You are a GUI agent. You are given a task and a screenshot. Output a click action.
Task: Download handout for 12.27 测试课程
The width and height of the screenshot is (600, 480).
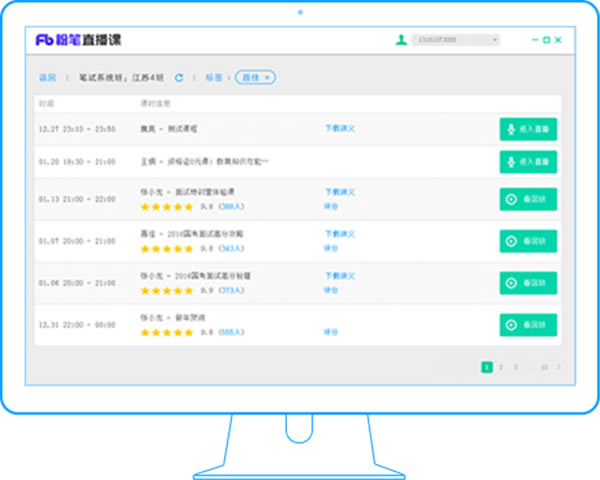coord(340,128)
